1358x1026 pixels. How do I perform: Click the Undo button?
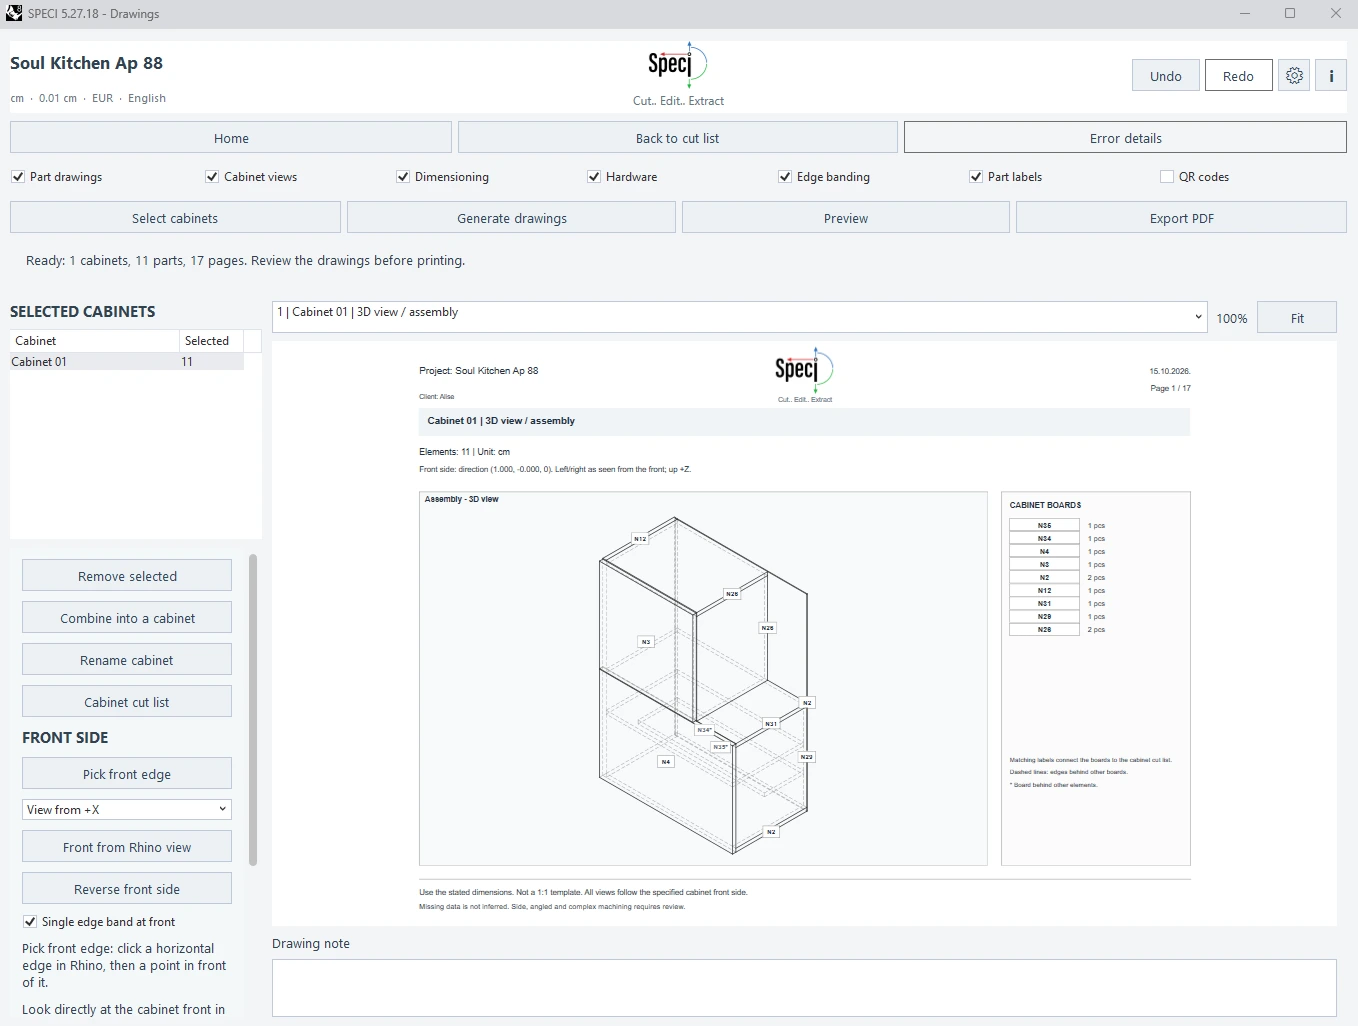tap(1166, 76)
